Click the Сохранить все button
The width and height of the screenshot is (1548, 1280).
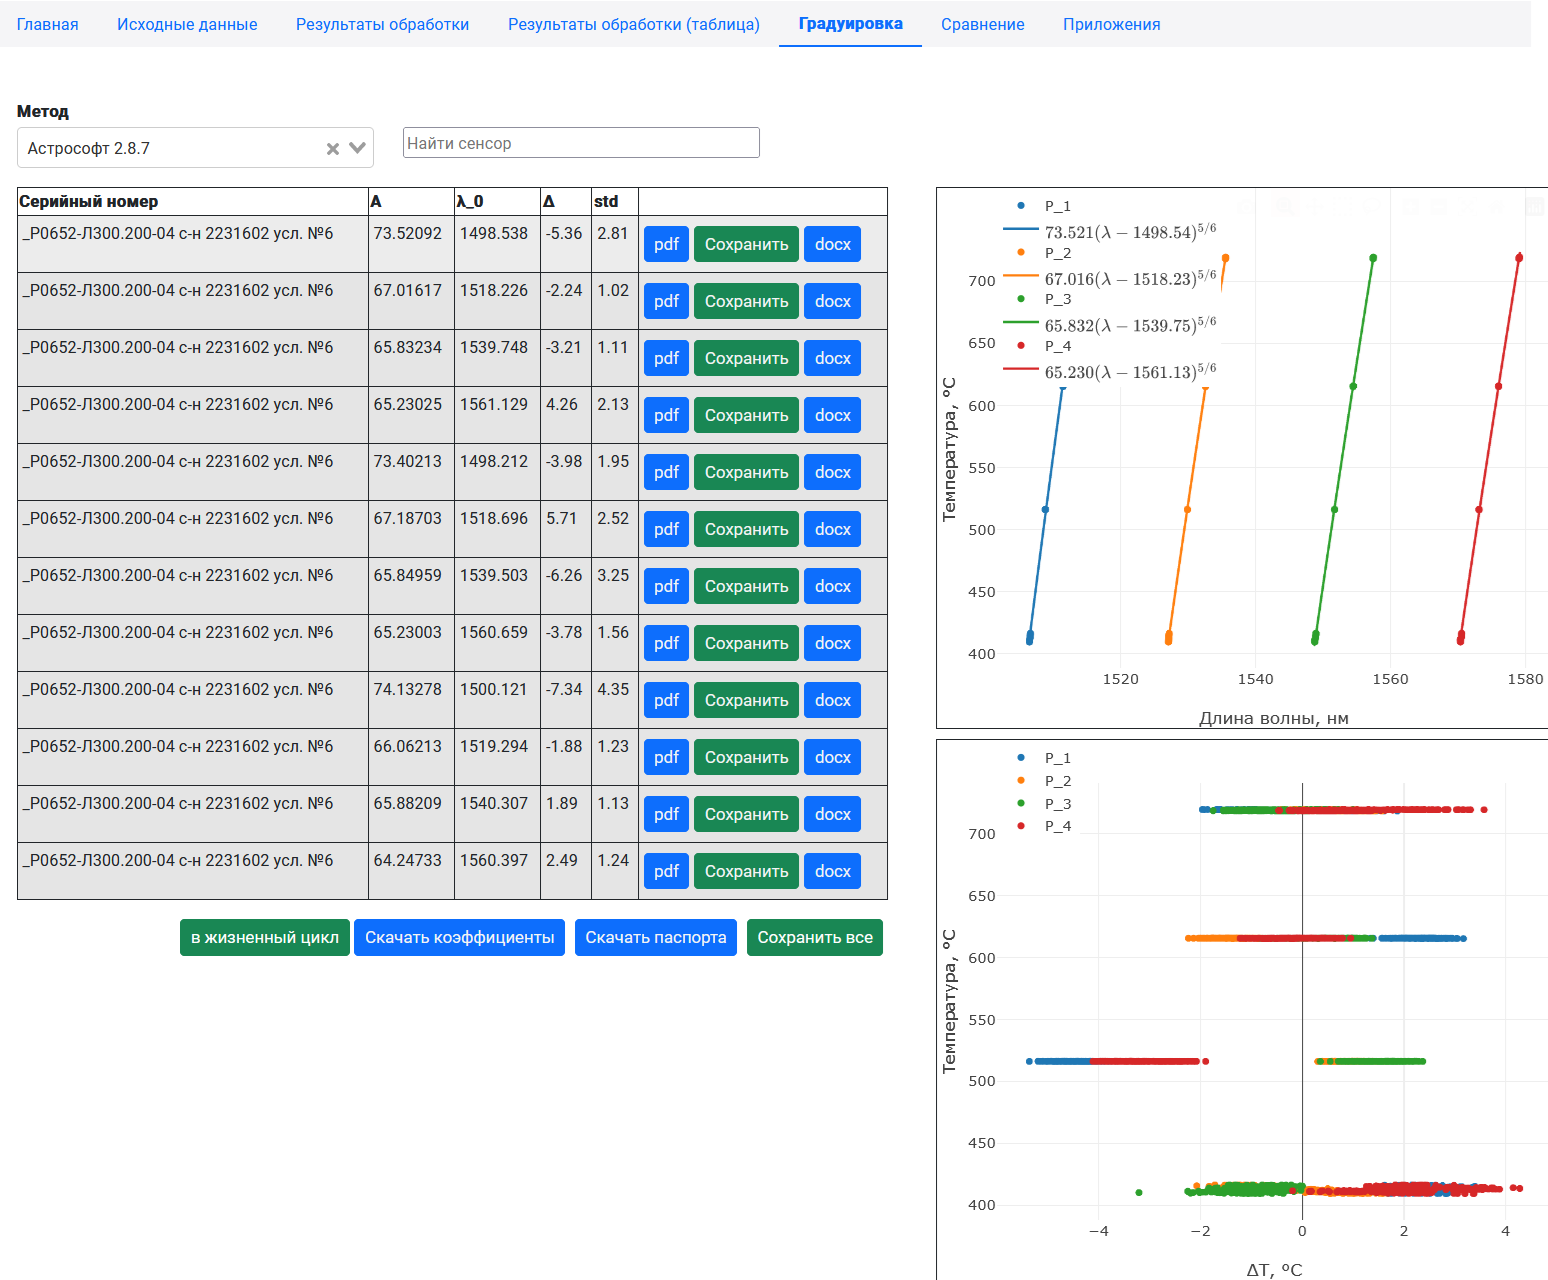pyautogui.click(x=815, y=937)
